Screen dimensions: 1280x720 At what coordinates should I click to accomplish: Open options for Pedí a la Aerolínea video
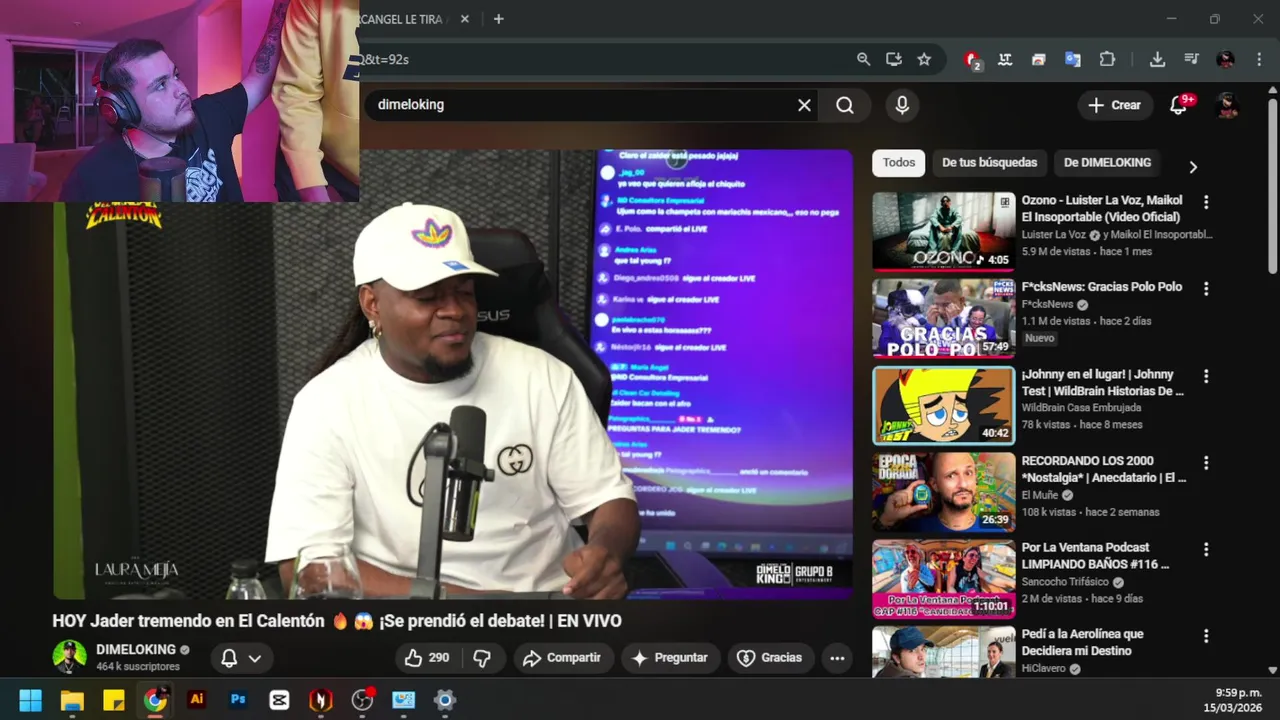(1206, 636)
